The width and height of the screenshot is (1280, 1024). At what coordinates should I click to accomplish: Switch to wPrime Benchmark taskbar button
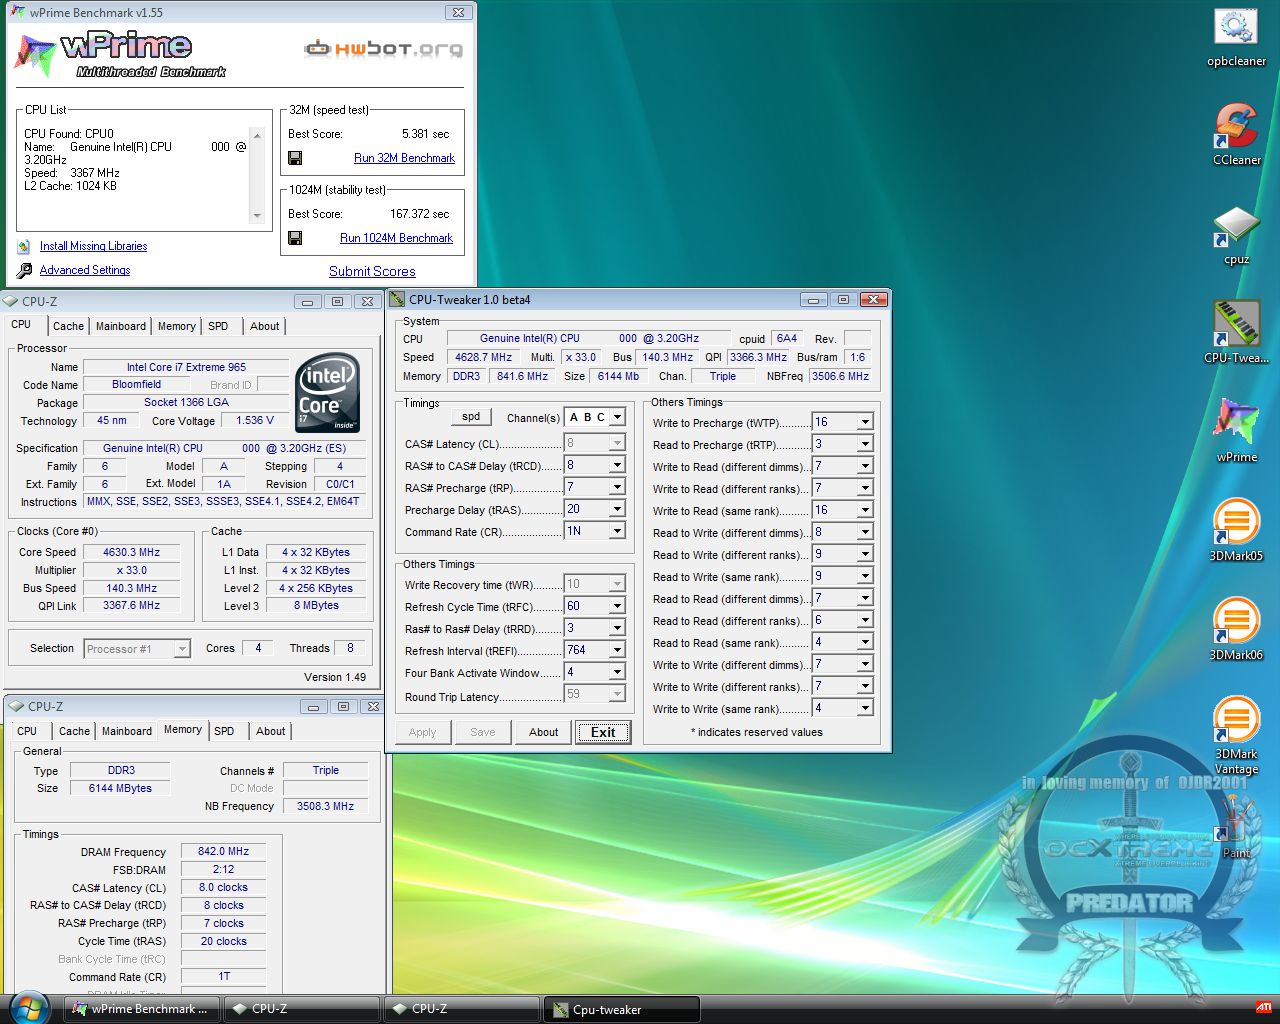click(x=142, y=1009)
